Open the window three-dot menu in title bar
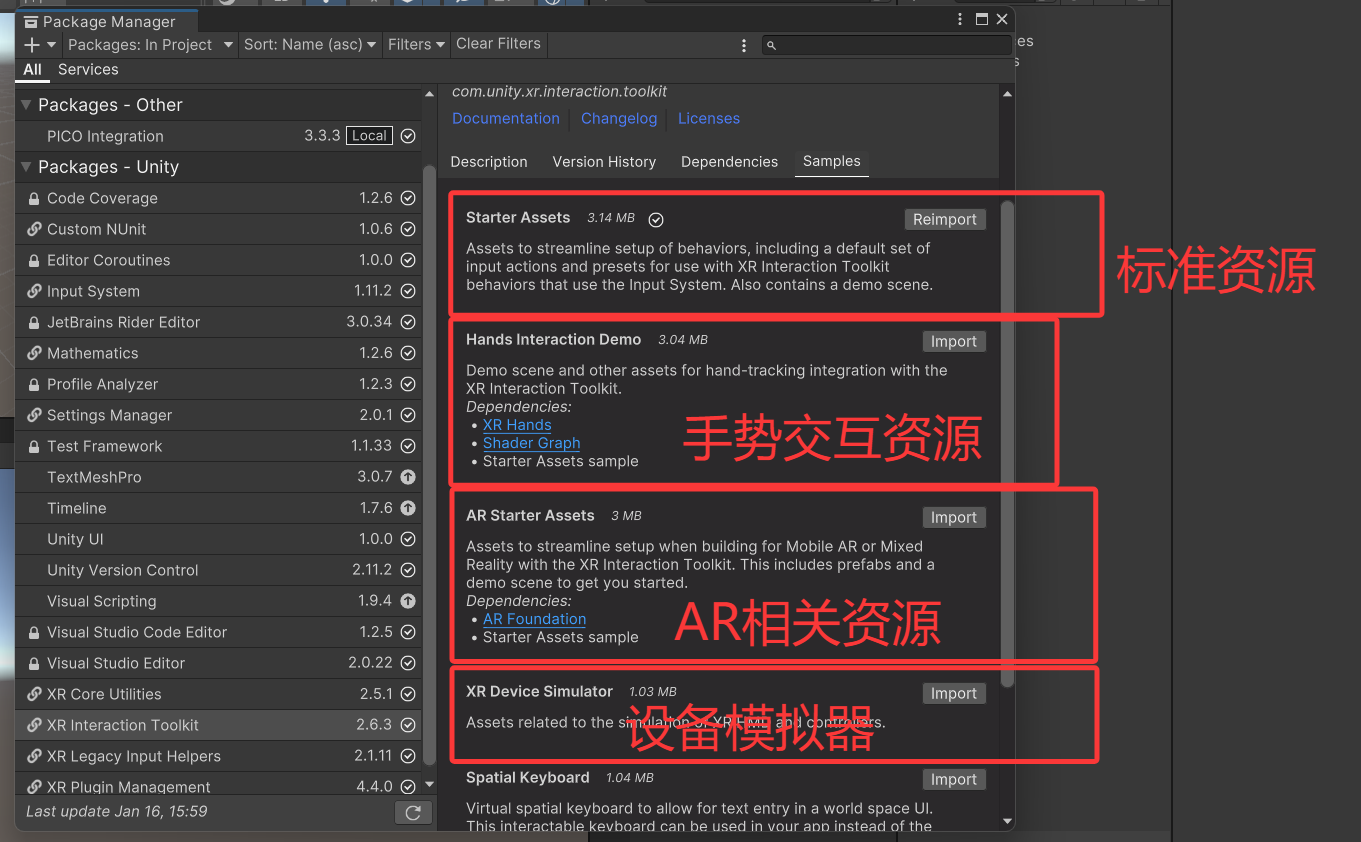The width and height of the screenshot is (1361, 842). point(961,19)
